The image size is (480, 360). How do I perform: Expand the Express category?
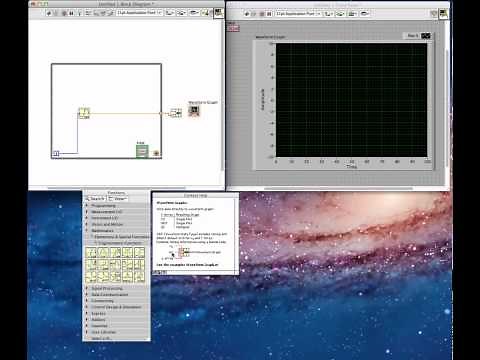pyautogui.click(x=116, y=313)
